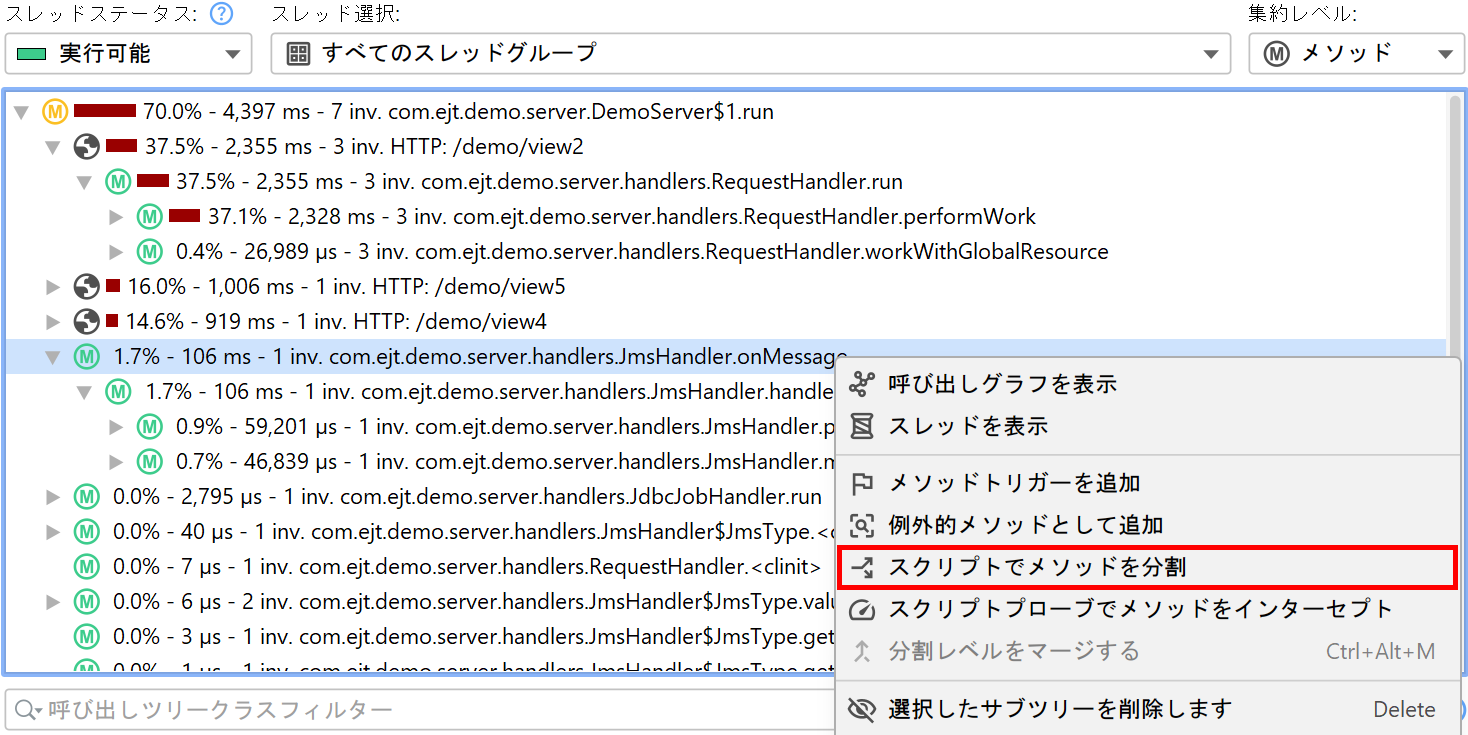Click the globe icon for HTTP: /demo/view4
This screenshot has height=735, width=1468.
(87, 322)
